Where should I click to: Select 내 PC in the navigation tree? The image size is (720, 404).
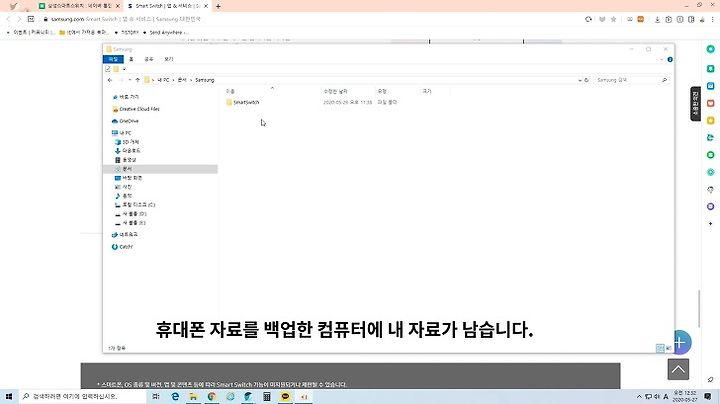[x=122, y=133]
